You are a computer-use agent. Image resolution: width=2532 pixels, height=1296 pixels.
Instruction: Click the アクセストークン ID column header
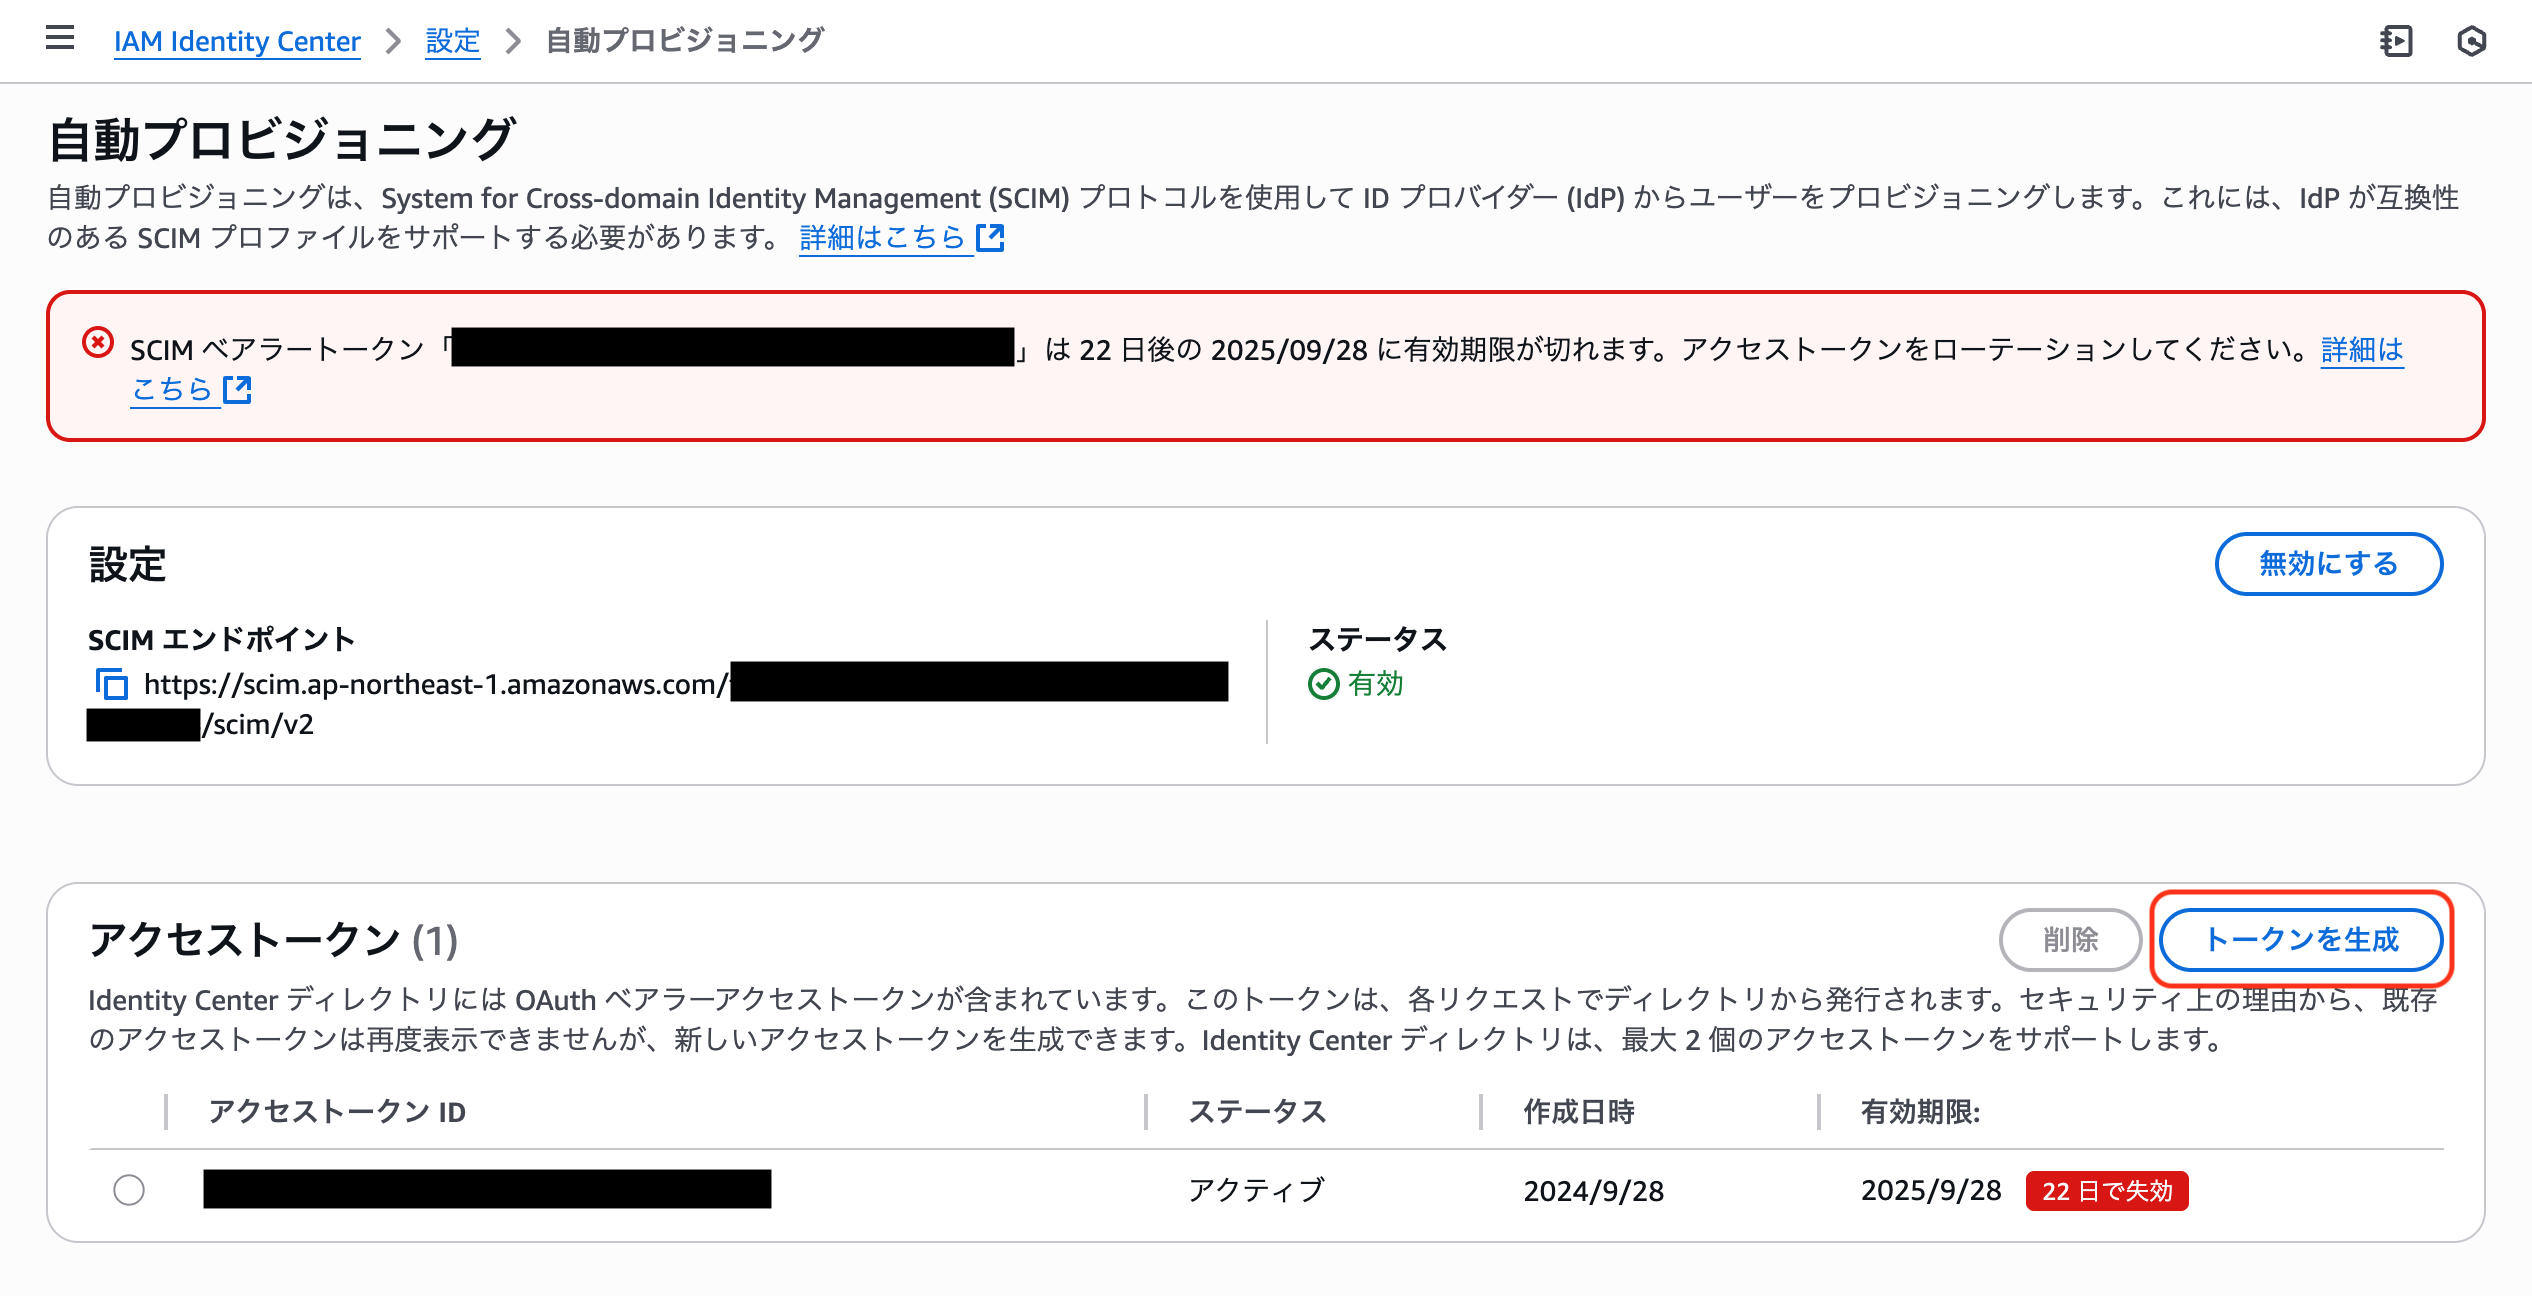click(x=336, y=1112)
